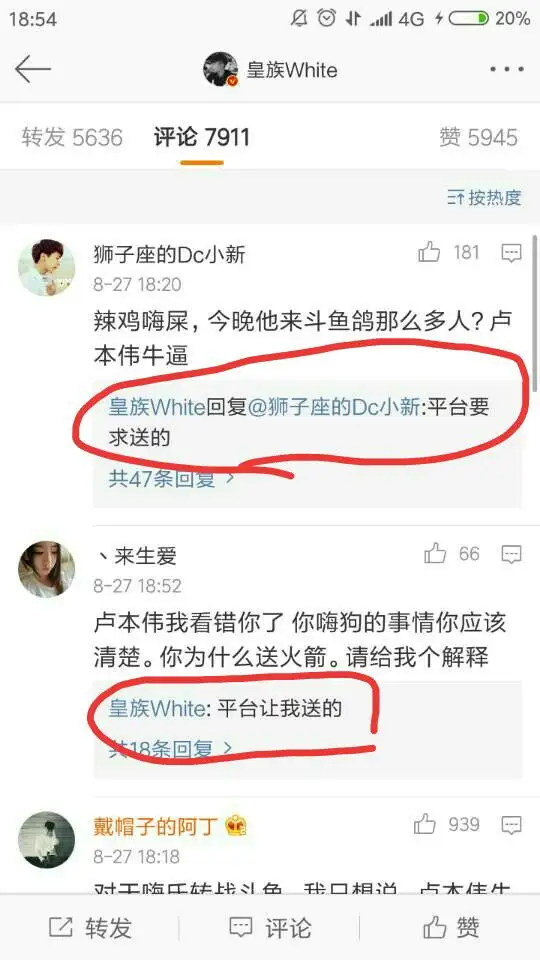Open the three-dot more options menu
The width and height of the screenshot is (540, 960).
click(x=506, y=69)
